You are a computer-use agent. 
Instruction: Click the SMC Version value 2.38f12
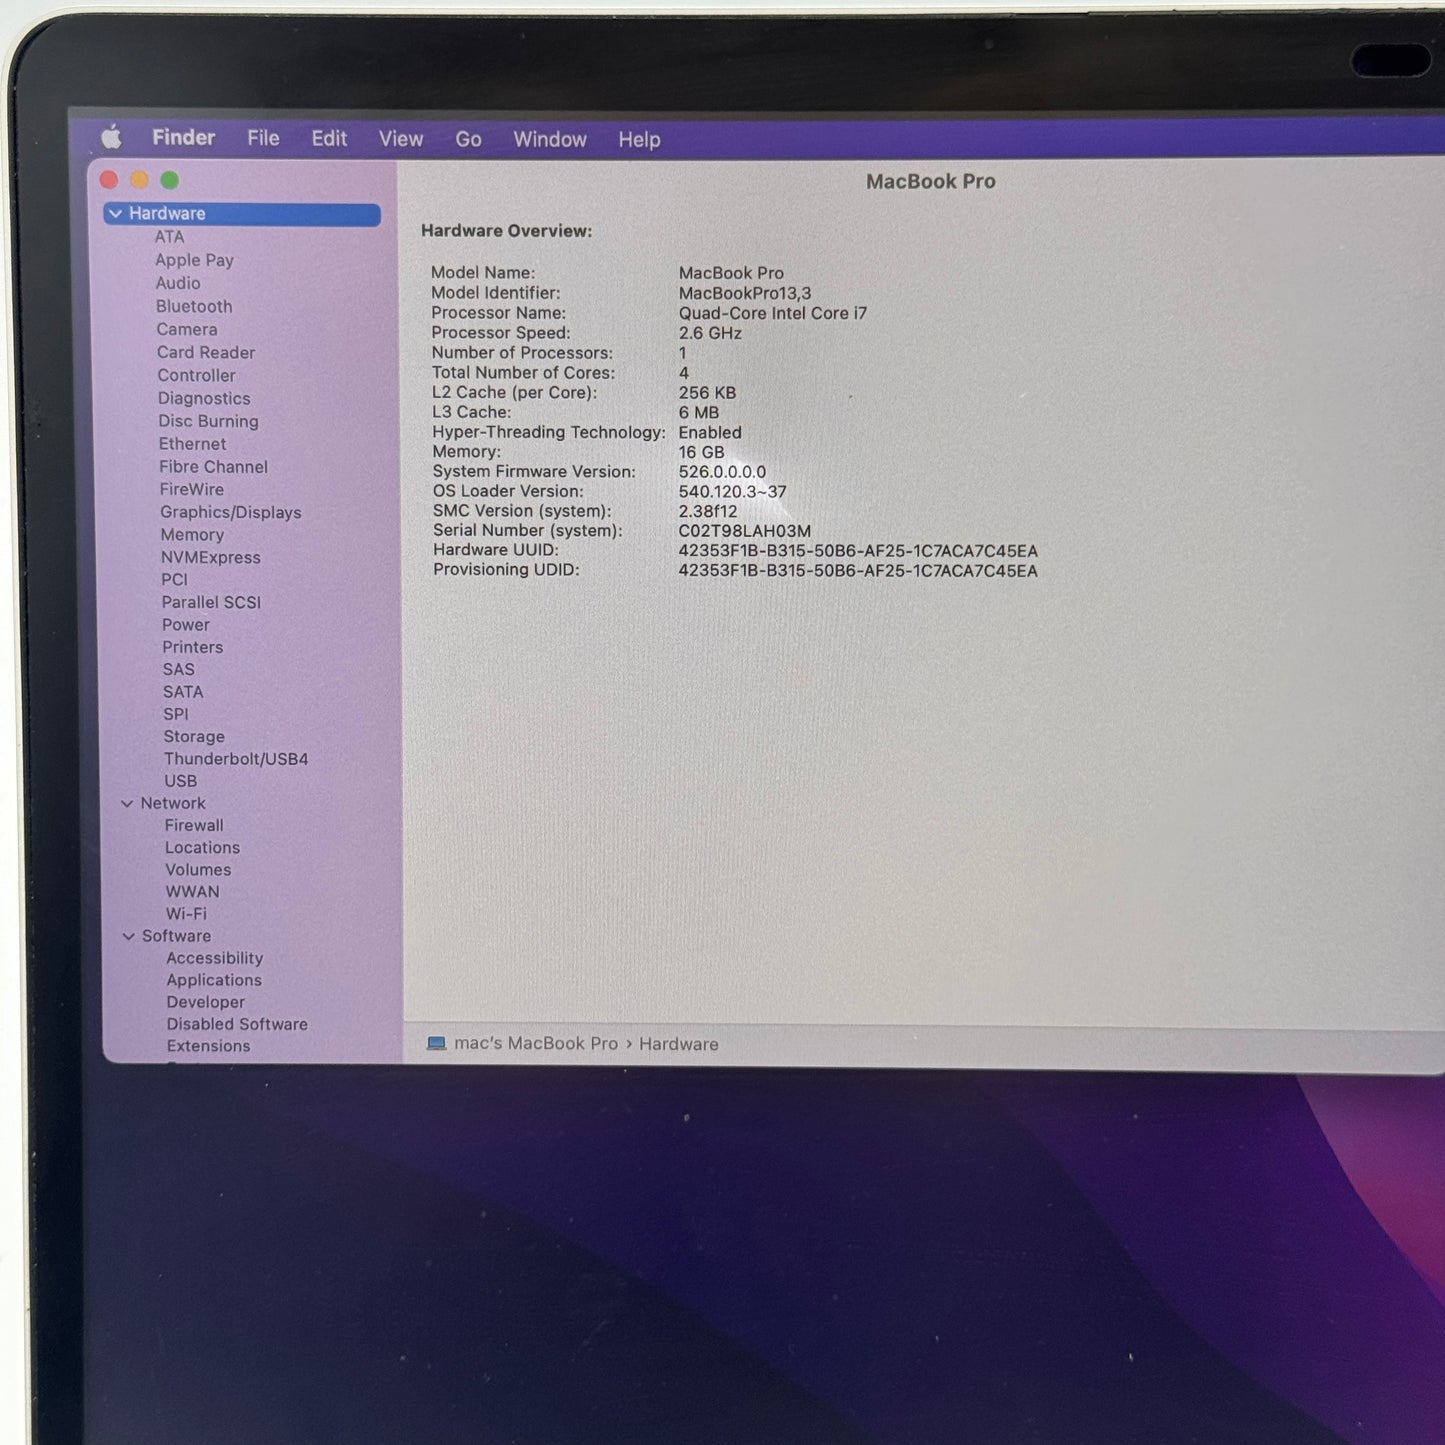(708, 511)
